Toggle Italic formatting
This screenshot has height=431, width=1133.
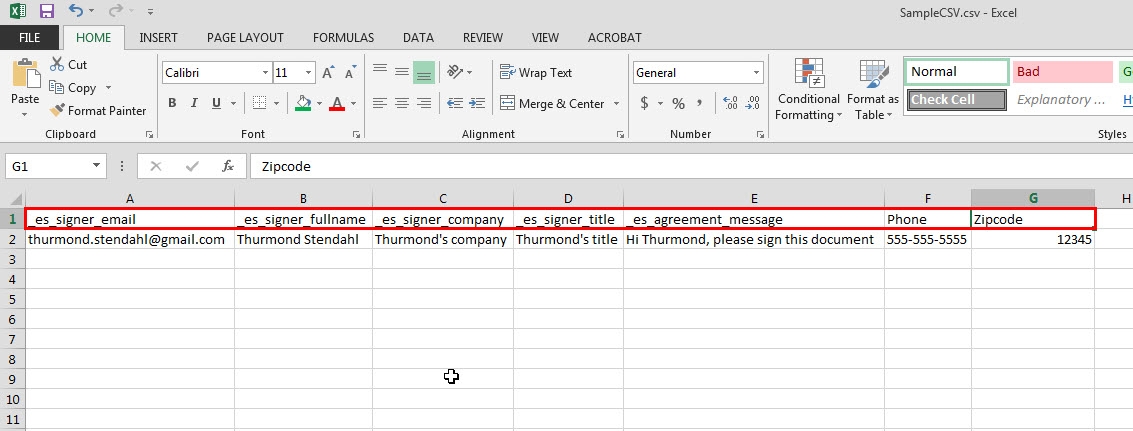coord(194,103)
